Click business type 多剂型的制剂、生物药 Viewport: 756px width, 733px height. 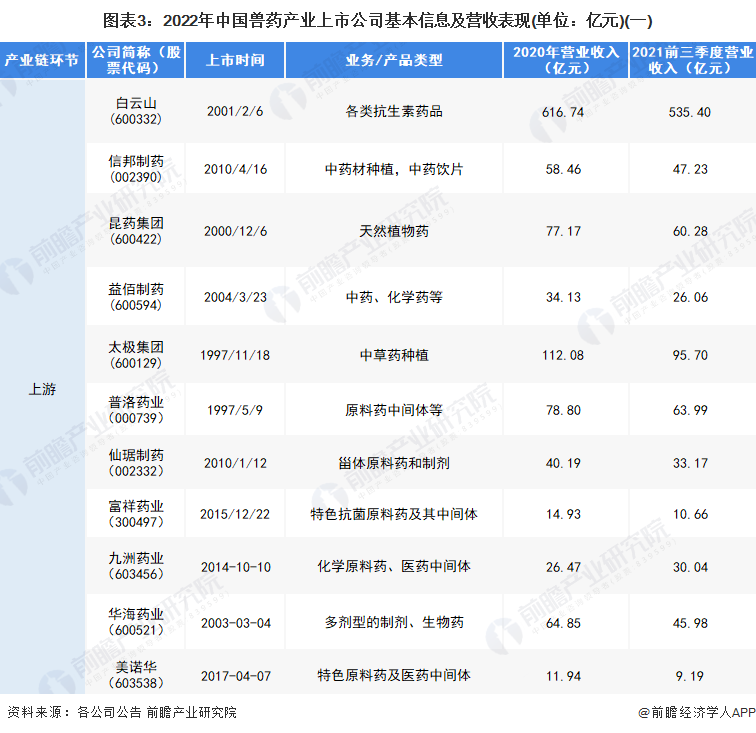pyautogui.click(x=393, y=622)
